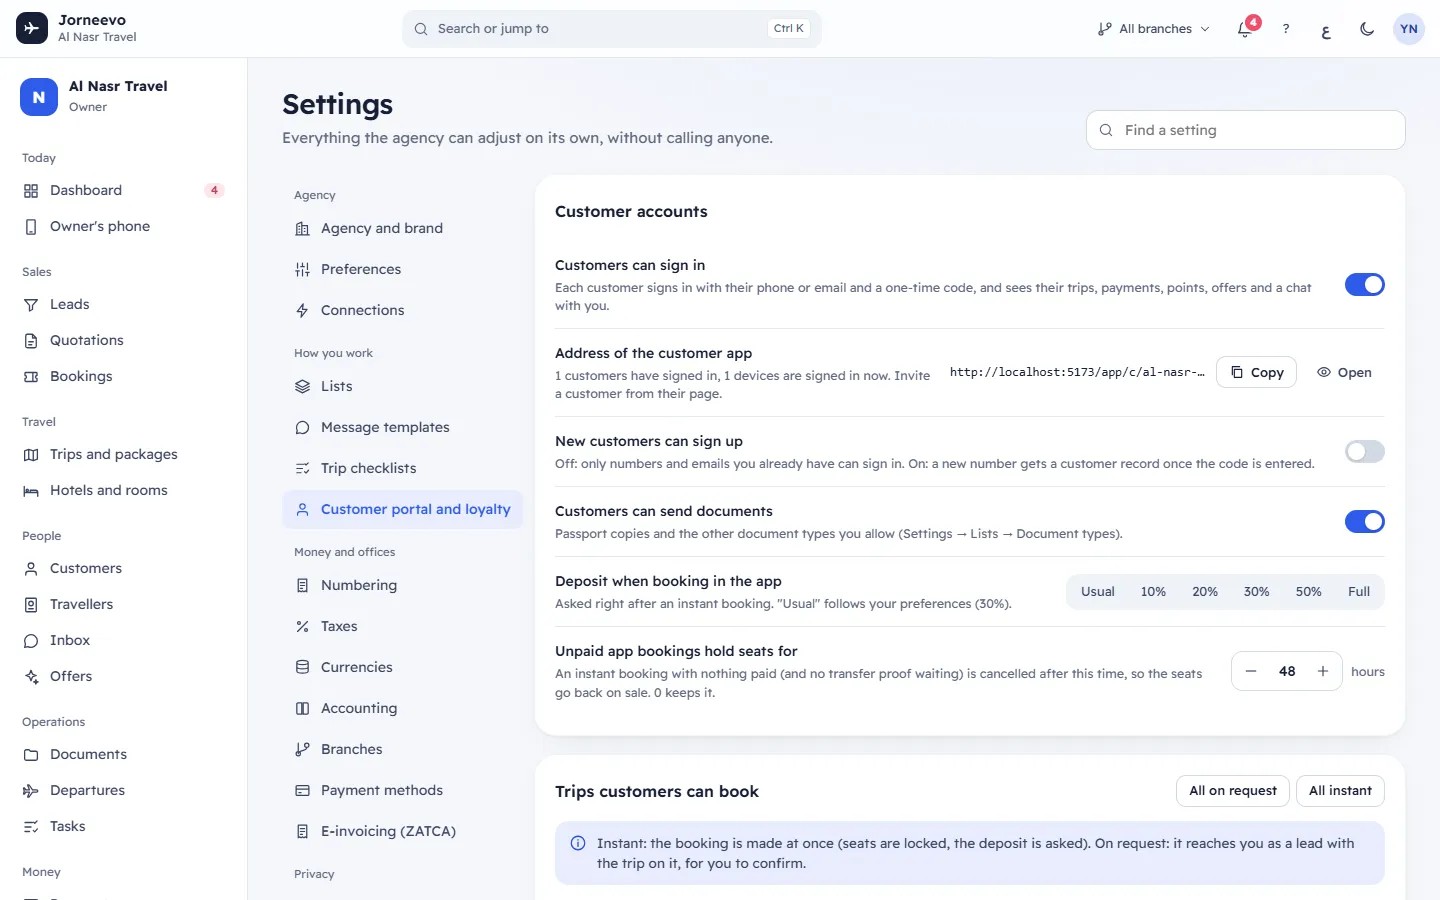Set all trips to on request

click(x=1232, y=791)
